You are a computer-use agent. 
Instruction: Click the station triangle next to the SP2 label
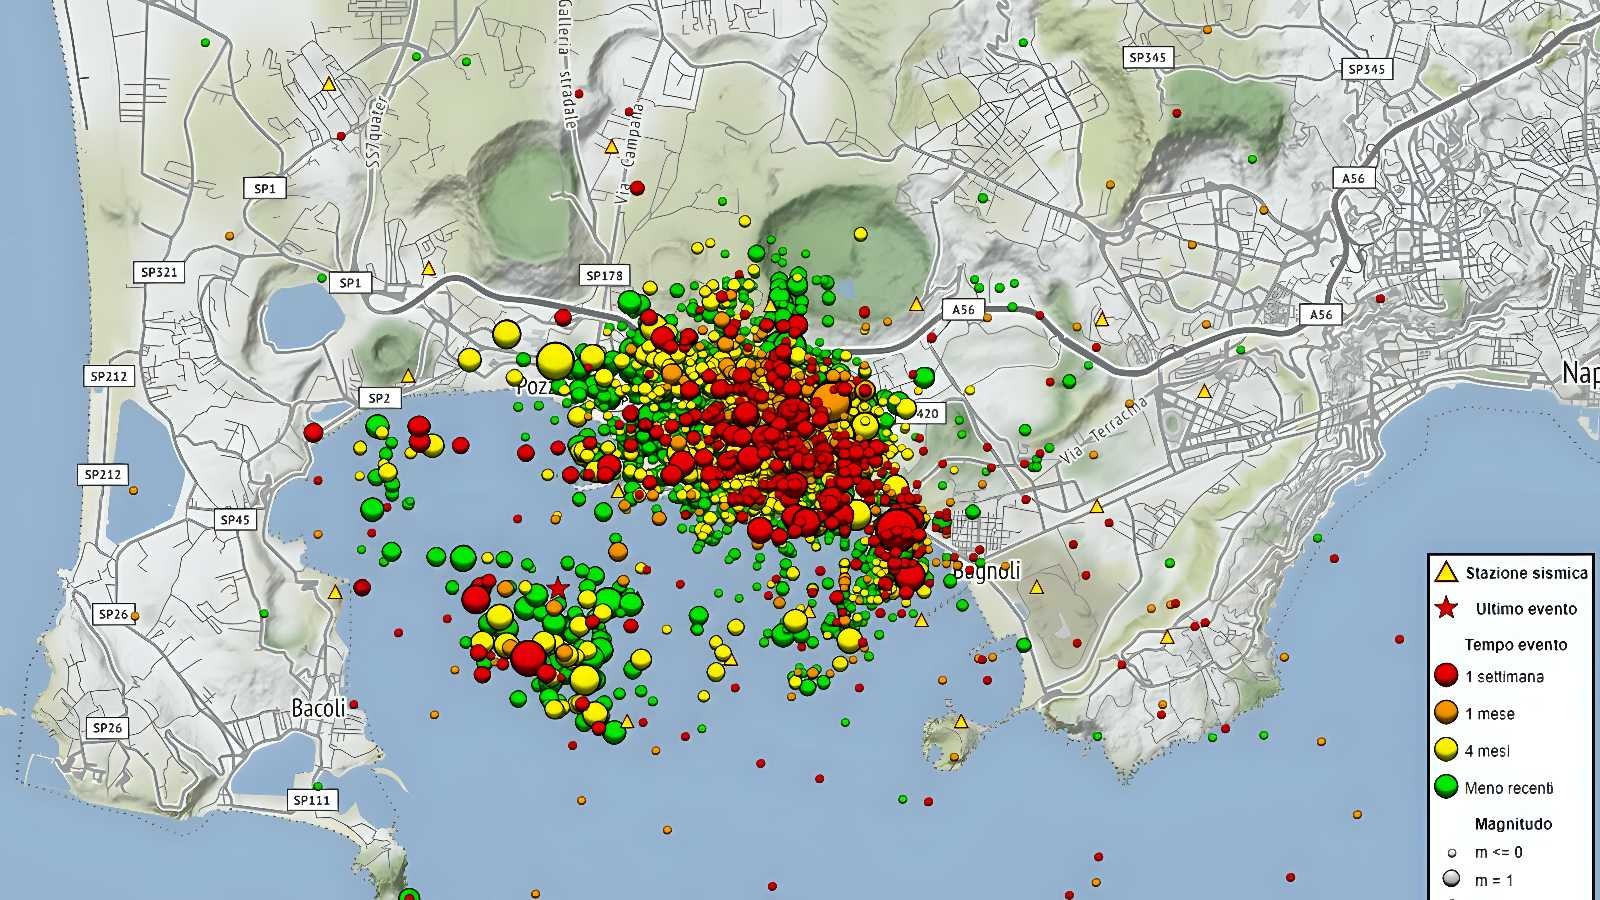(x=408, y=376)
